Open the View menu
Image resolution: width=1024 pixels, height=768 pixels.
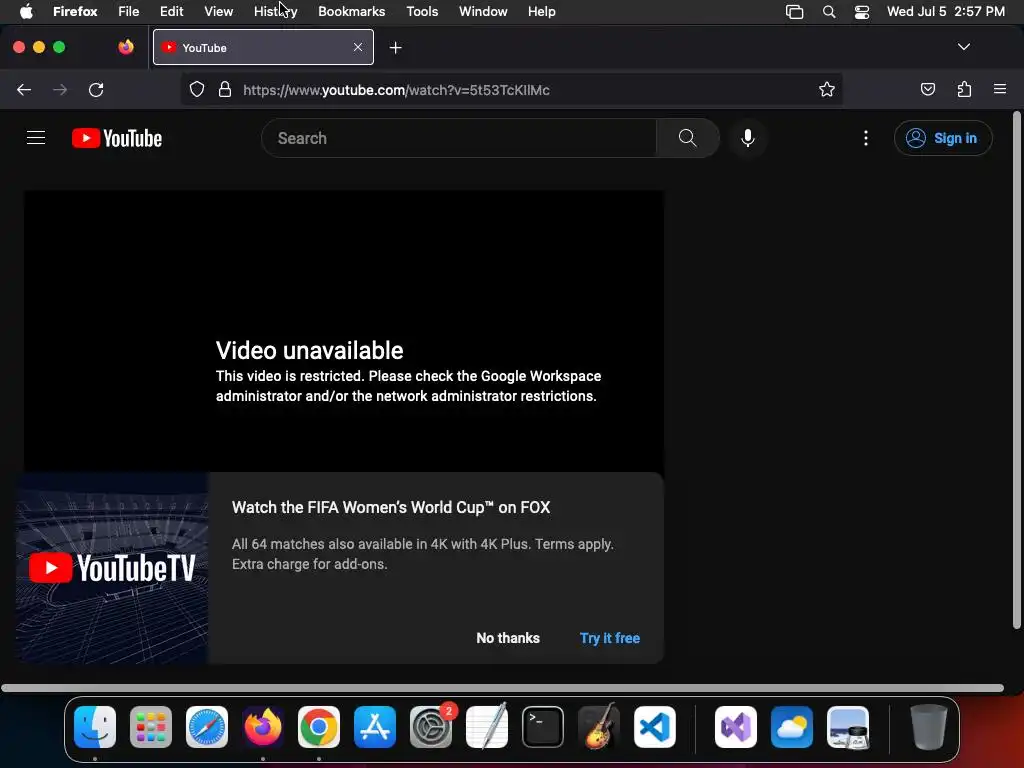(218, 11)
